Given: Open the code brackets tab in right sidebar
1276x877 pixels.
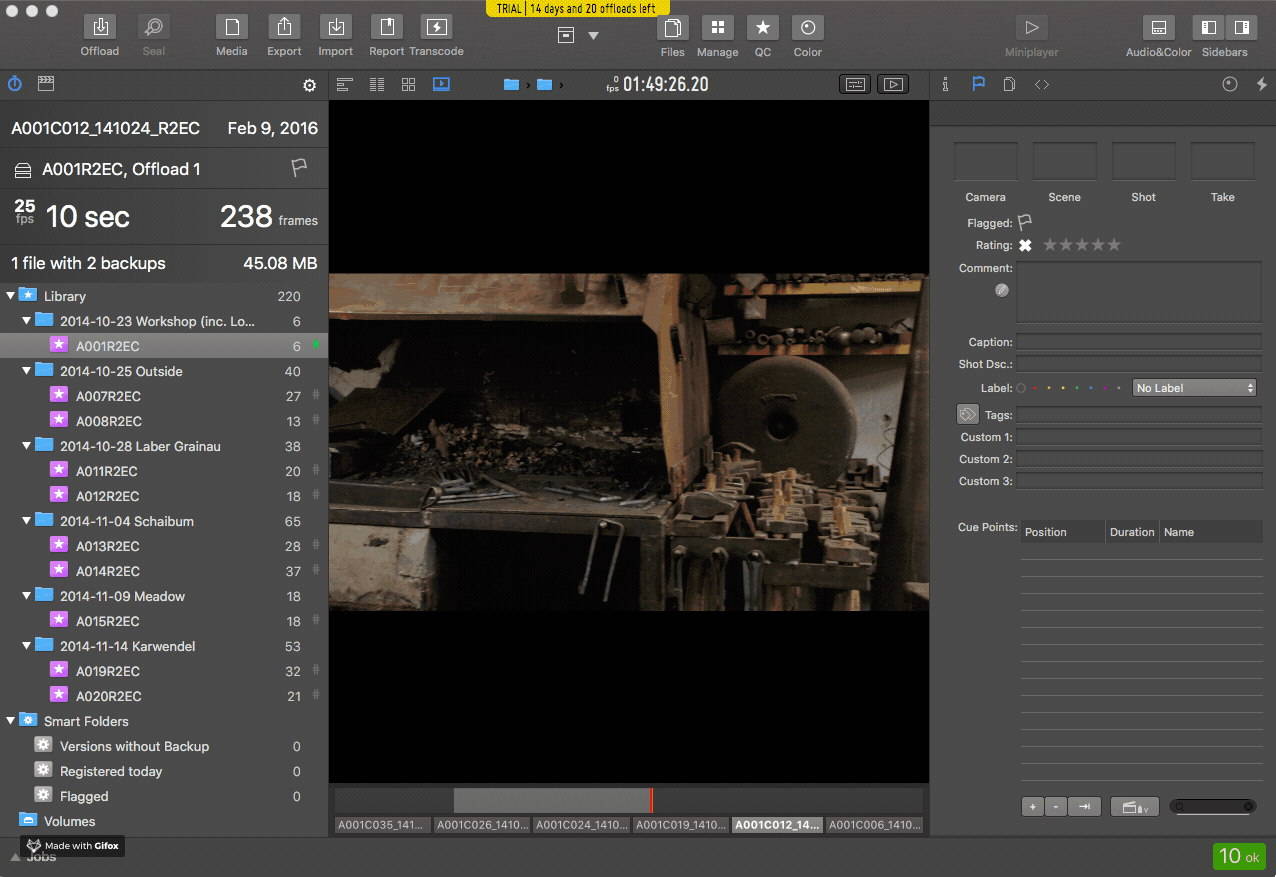Looking at the screenshot, I should 1042,85.
